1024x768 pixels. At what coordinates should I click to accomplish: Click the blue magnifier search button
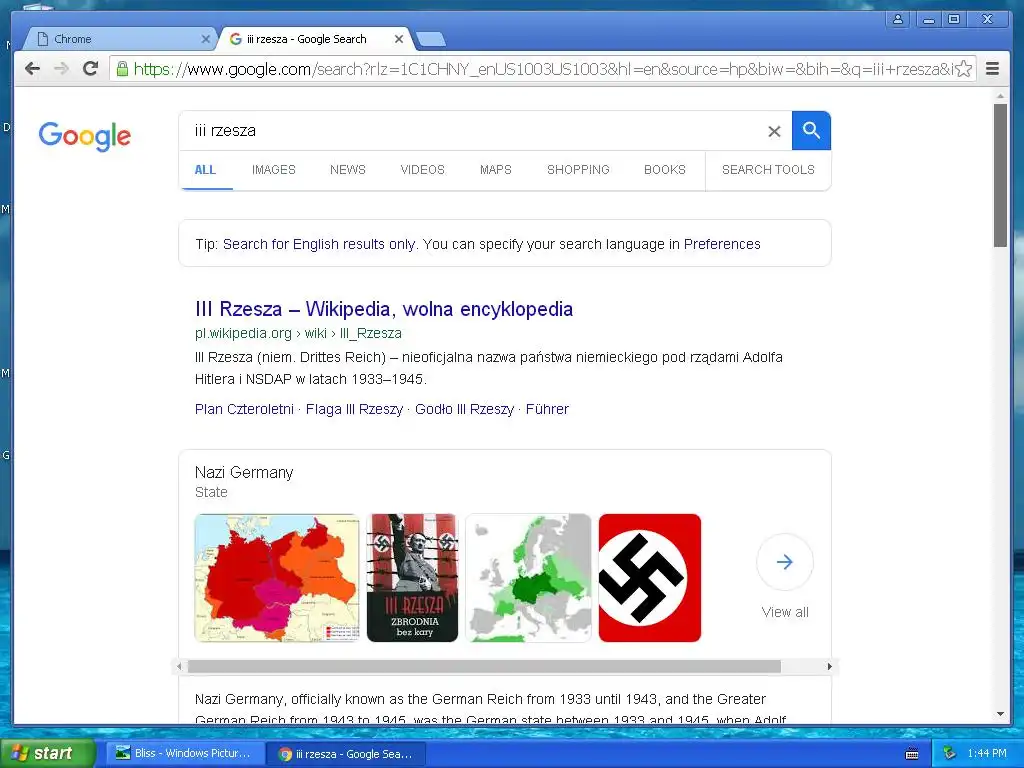click(811, 131)
